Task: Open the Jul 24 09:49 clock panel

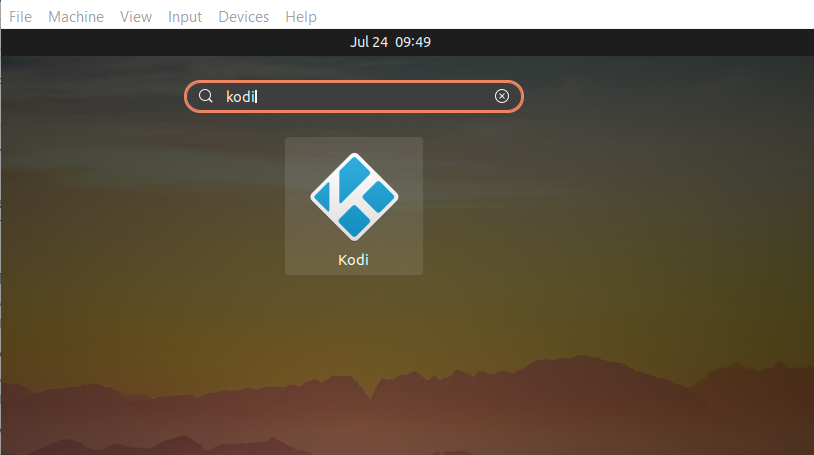Action: 390,42
